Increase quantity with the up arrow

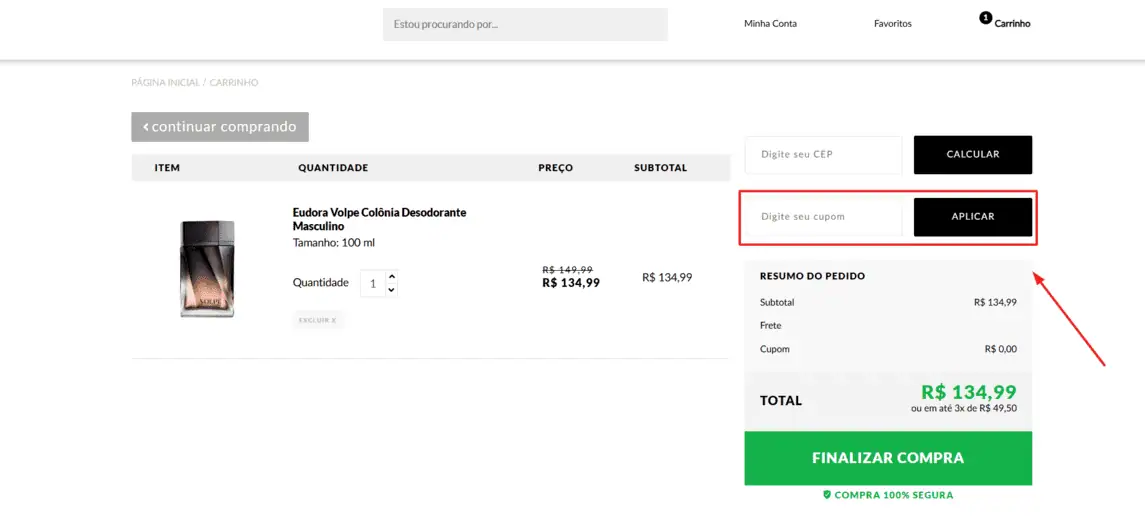(x=391, y=277)
